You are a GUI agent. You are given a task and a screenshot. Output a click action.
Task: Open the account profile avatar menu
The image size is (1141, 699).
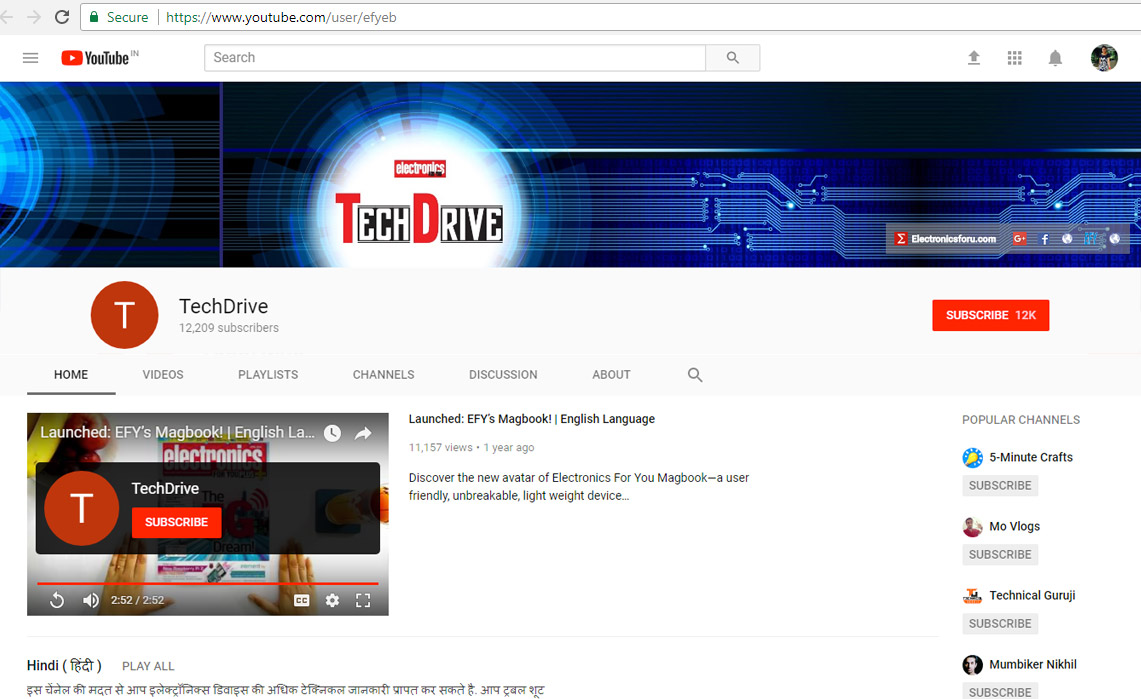pos(1104,57)
